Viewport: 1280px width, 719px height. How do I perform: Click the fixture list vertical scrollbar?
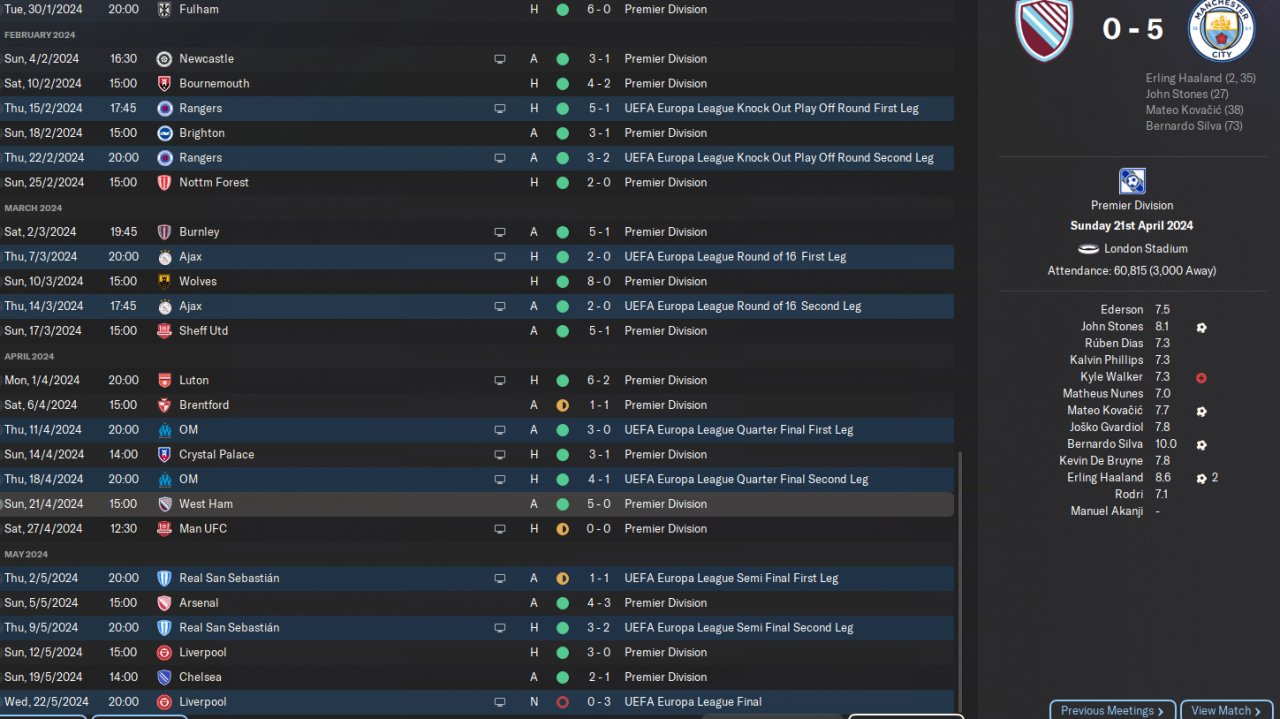coord(958,580)
